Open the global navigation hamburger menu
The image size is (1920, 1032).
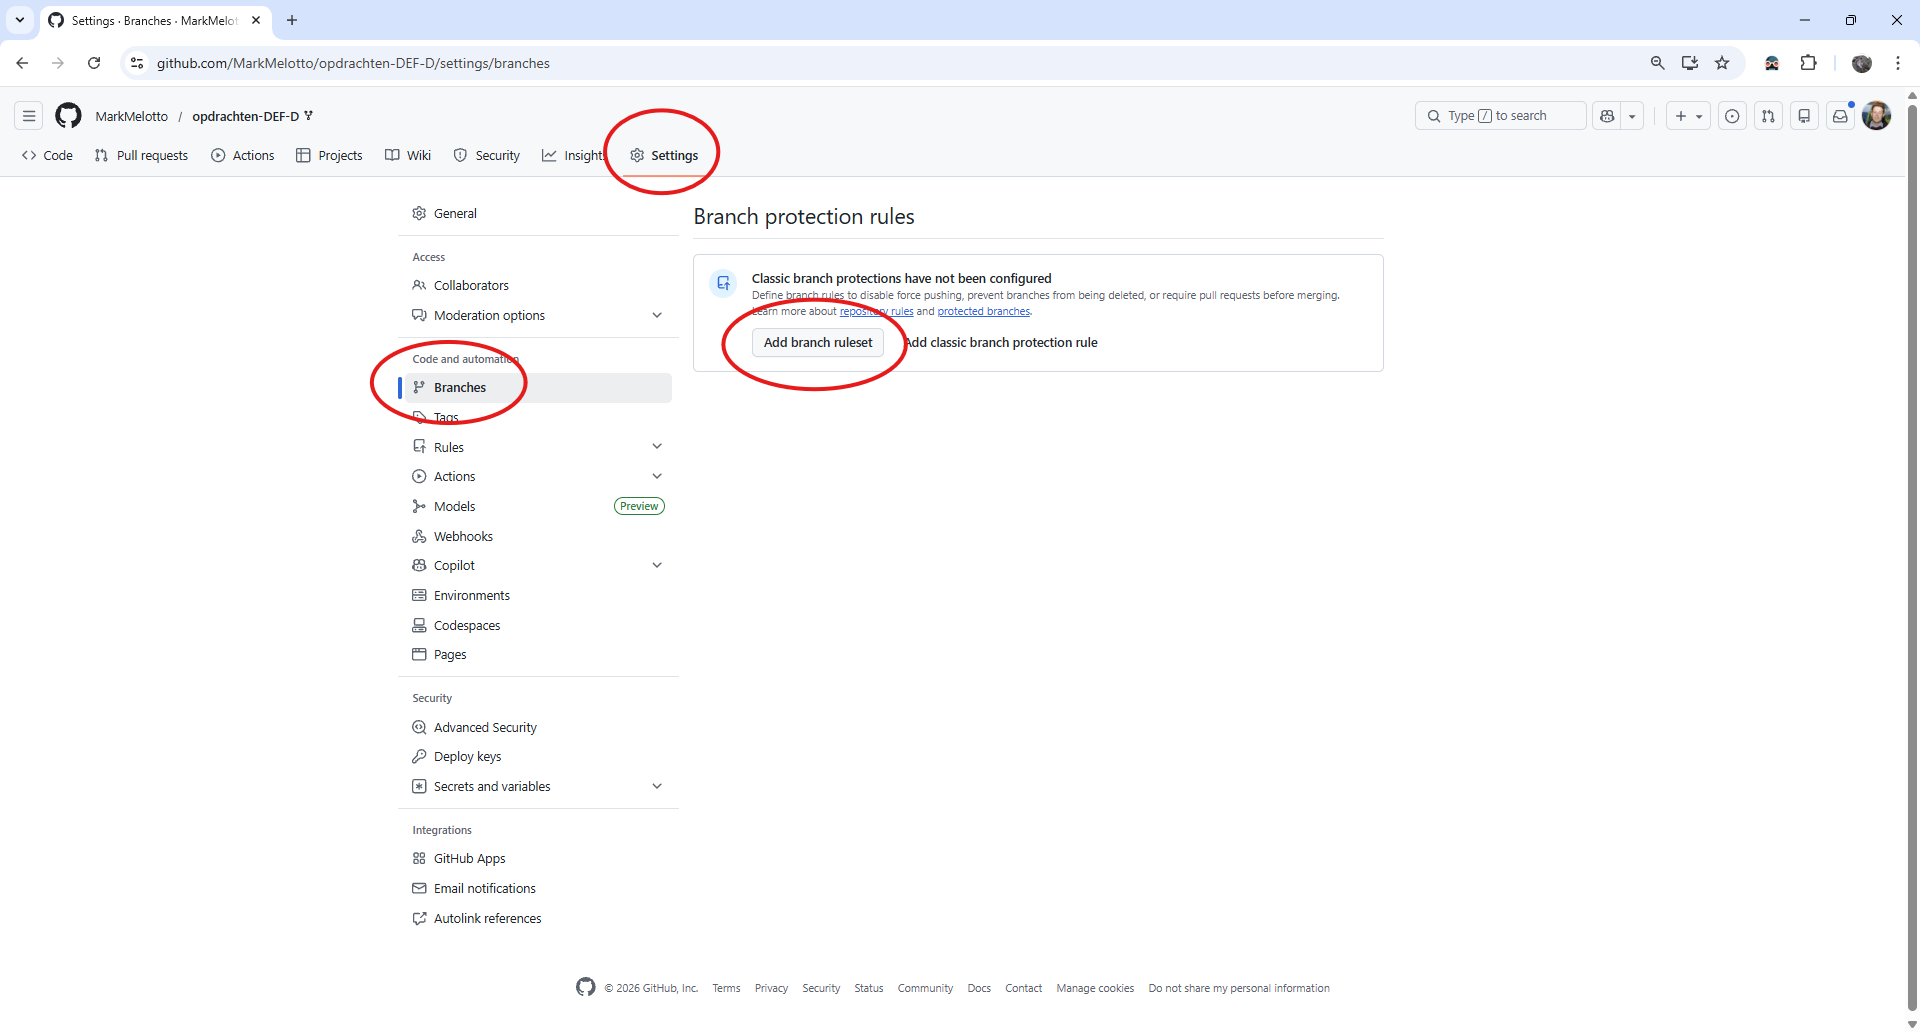[x=29, y=116]
